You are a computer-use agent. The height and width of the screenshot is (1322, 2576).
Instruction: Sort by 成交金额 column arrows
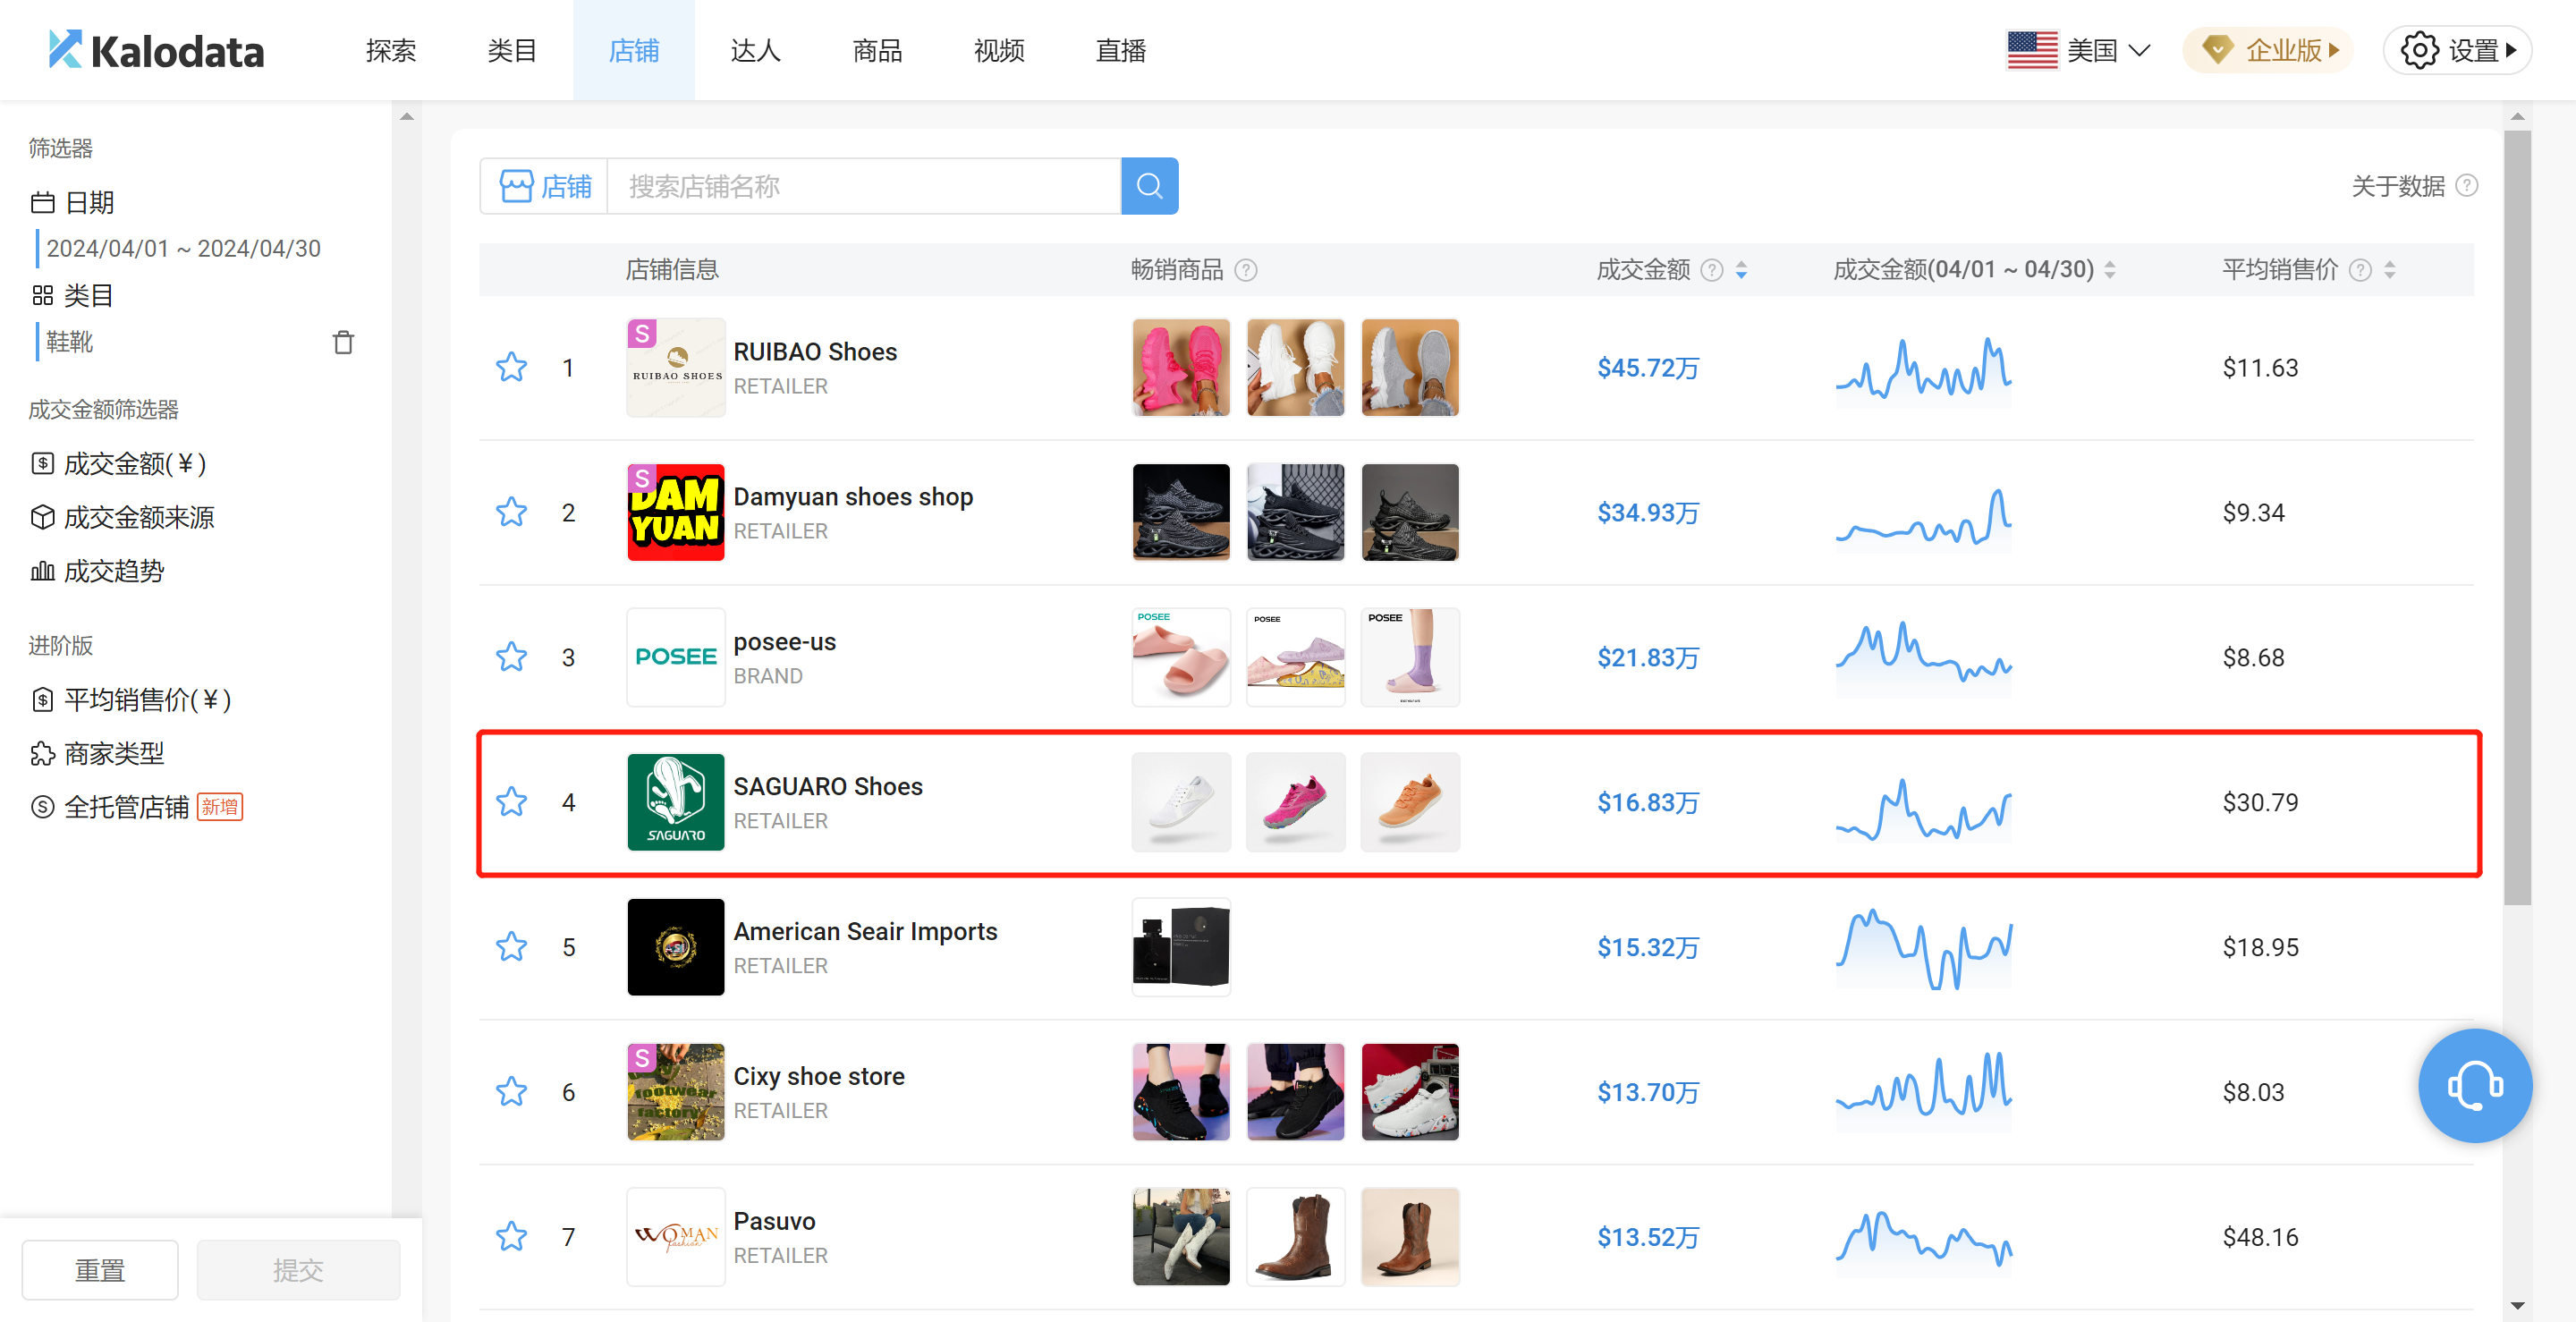[x=1741, y=270]
